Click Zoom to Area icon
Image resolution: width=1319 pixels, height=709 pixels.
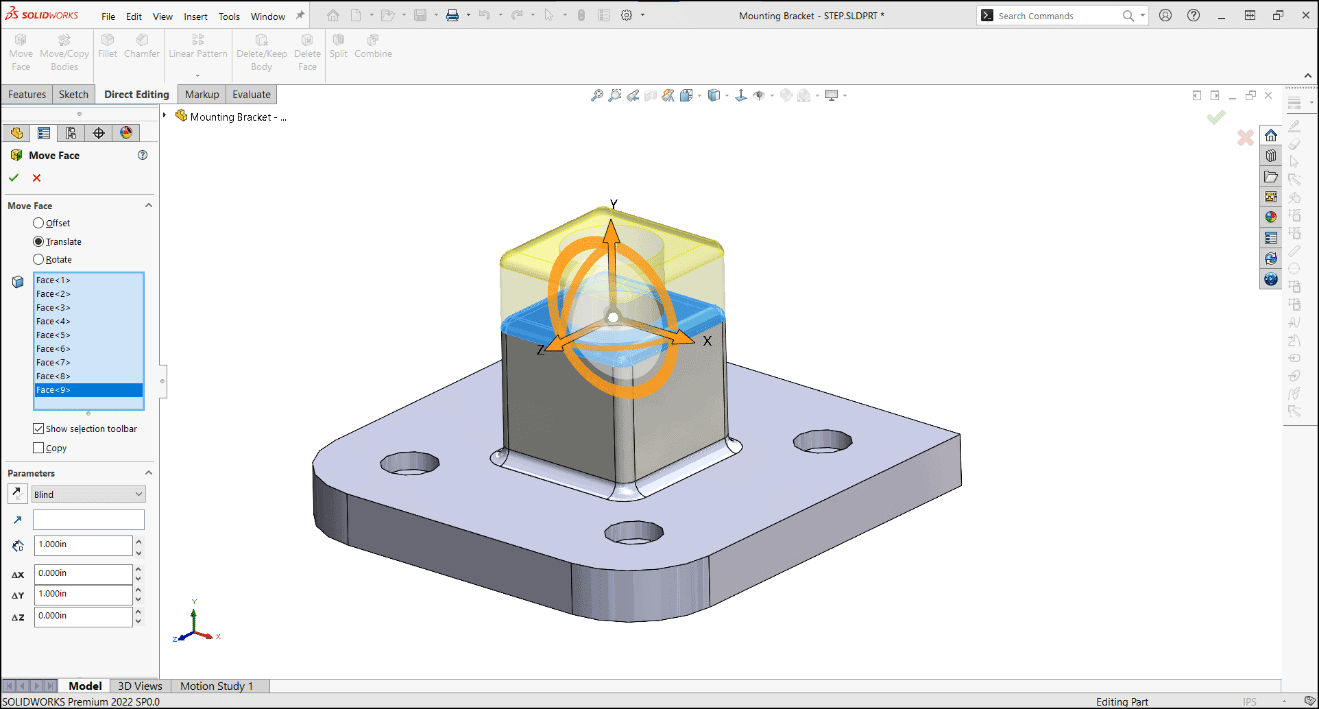pyautogui.click(x=616, y=95)
